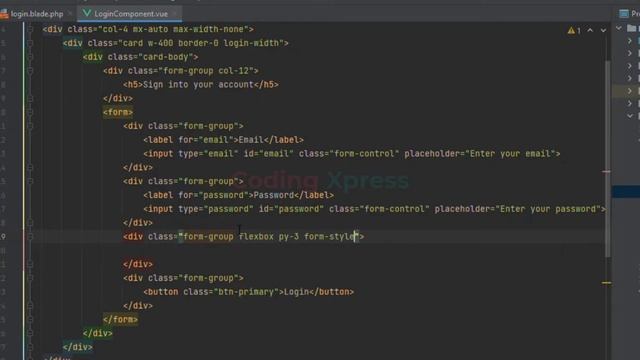
Task: Click the form-style class name
Action: tap(329, 237)
